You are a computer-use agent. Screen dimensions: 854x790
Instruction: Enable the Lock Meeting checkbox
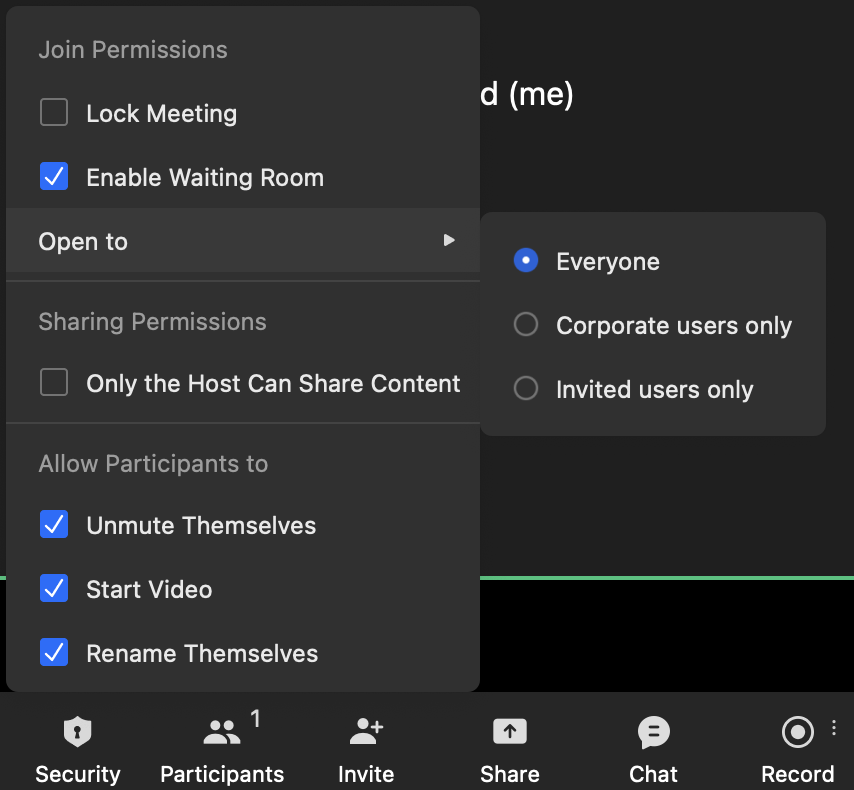(x=54, y=113)
